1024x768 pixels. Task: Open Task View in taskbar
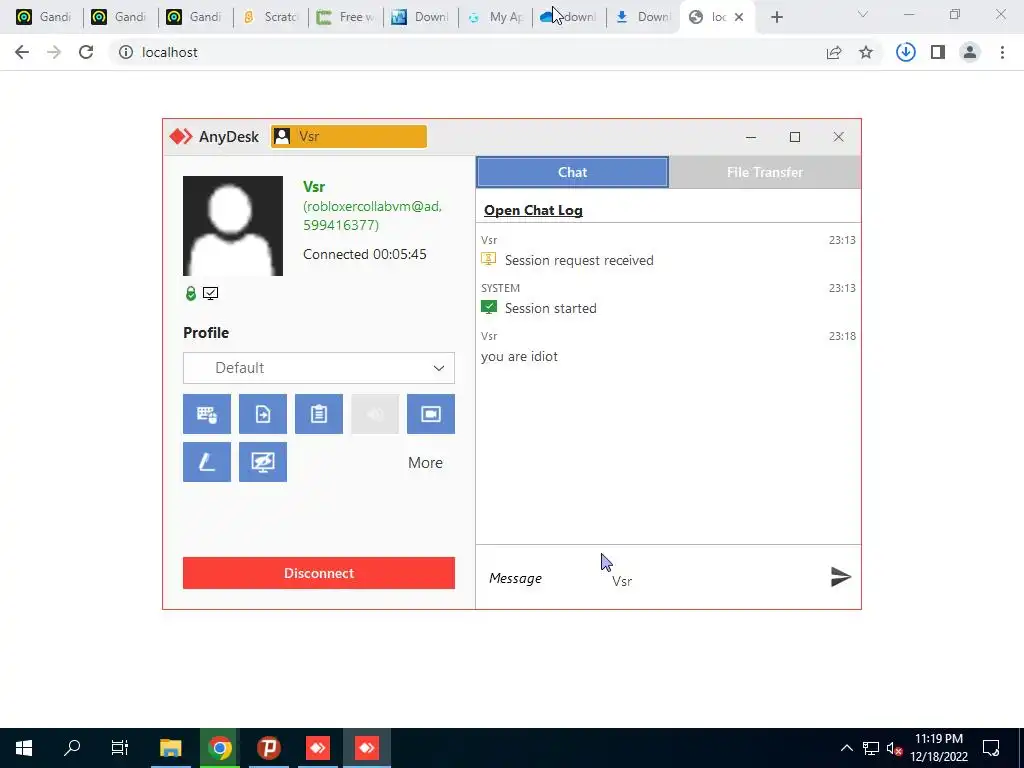(120, 748)
